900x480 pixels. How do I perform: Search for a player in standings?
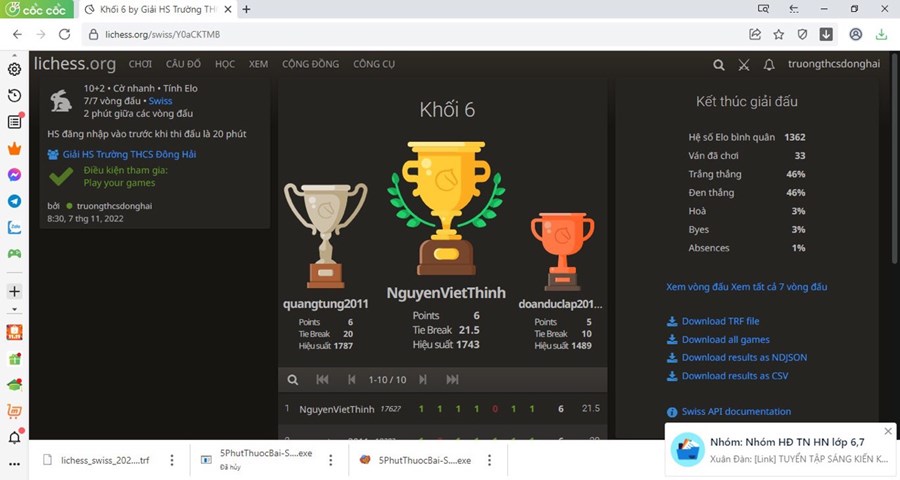(x=292, y=380)
